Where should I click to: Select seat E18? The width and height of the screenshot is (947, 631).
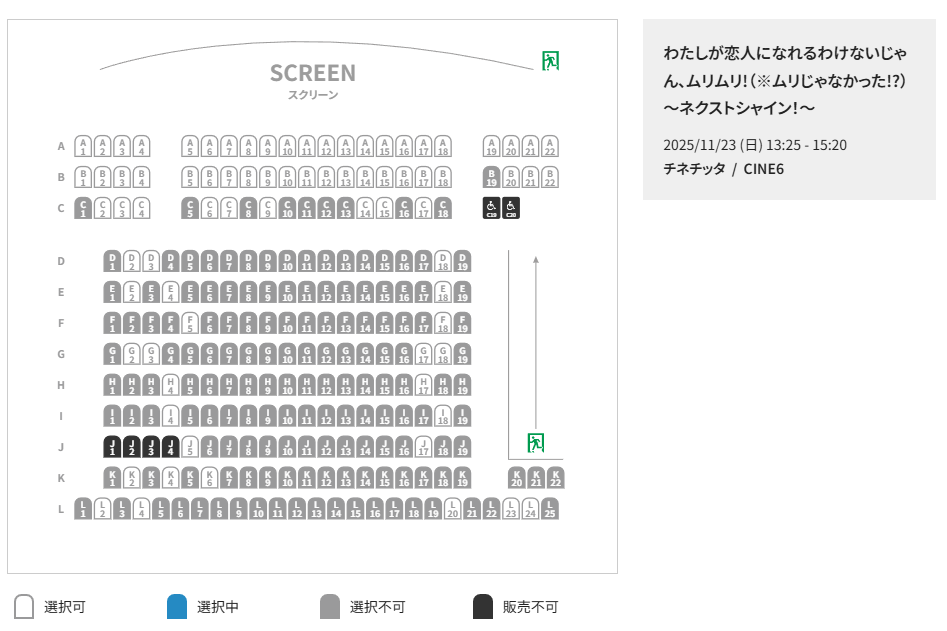442,292
